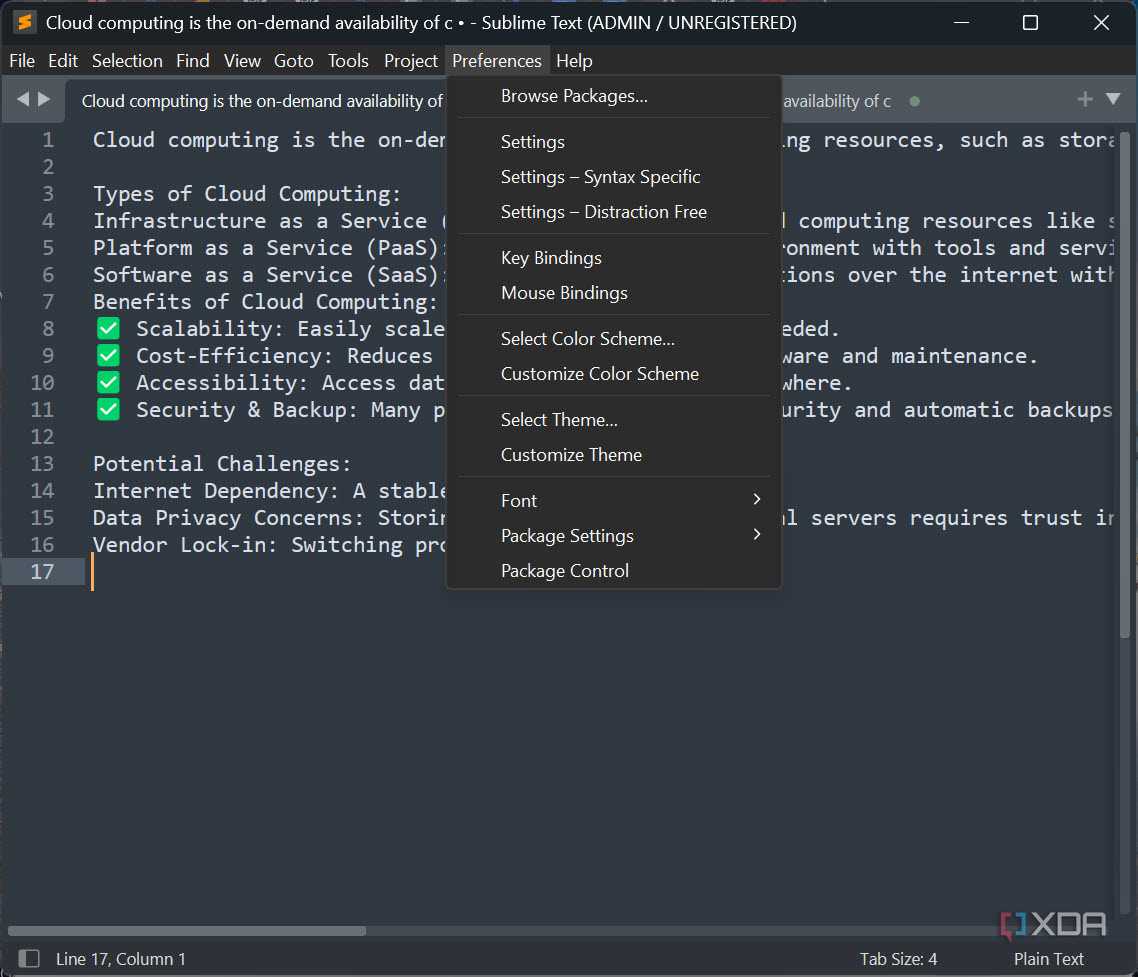Toggle the side bar icon in status bar
The height and width of the screenshot is (977, 1138).
[29, 958]
